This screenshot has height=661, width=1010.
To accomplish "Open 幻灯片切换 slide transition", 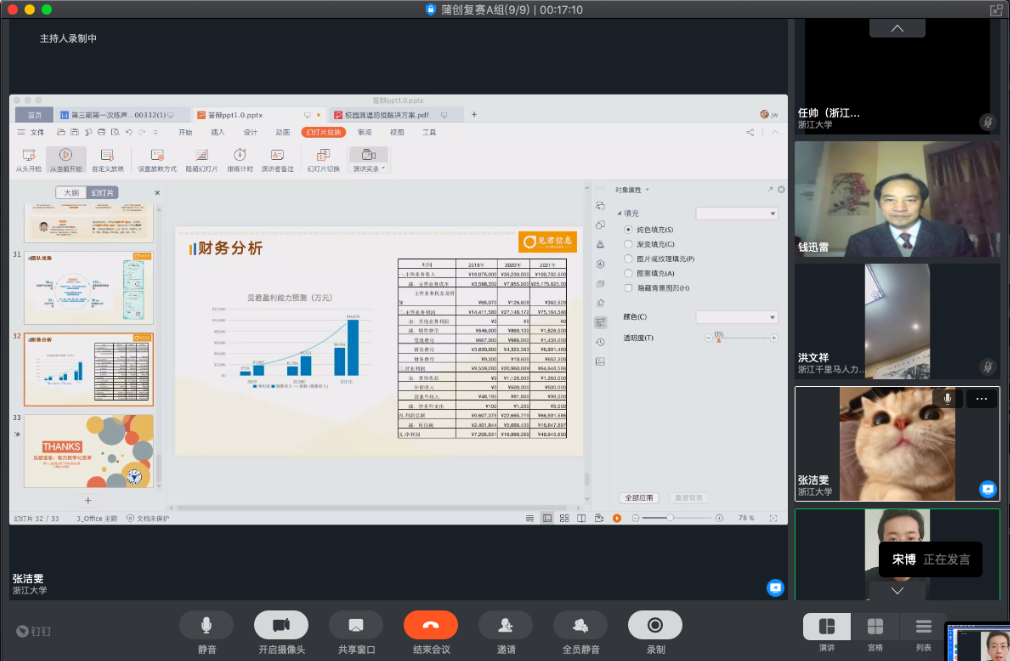I will pos(323,160).
